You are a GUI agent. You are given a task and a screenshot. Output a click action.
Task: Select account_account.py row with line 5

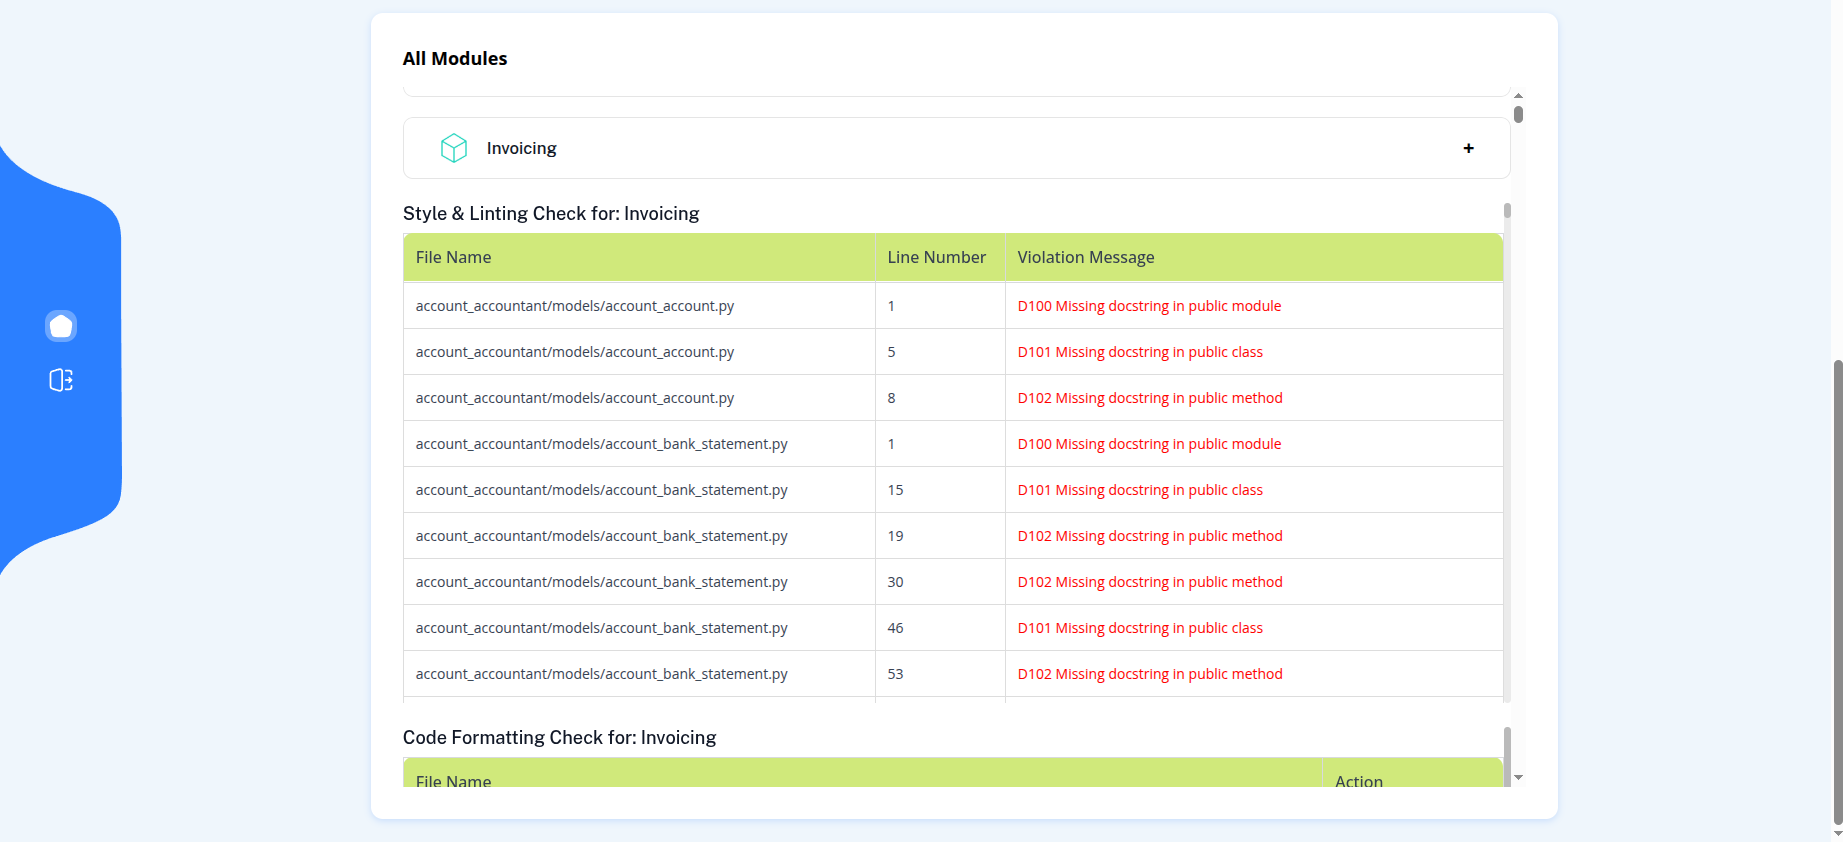coord(953,352)
